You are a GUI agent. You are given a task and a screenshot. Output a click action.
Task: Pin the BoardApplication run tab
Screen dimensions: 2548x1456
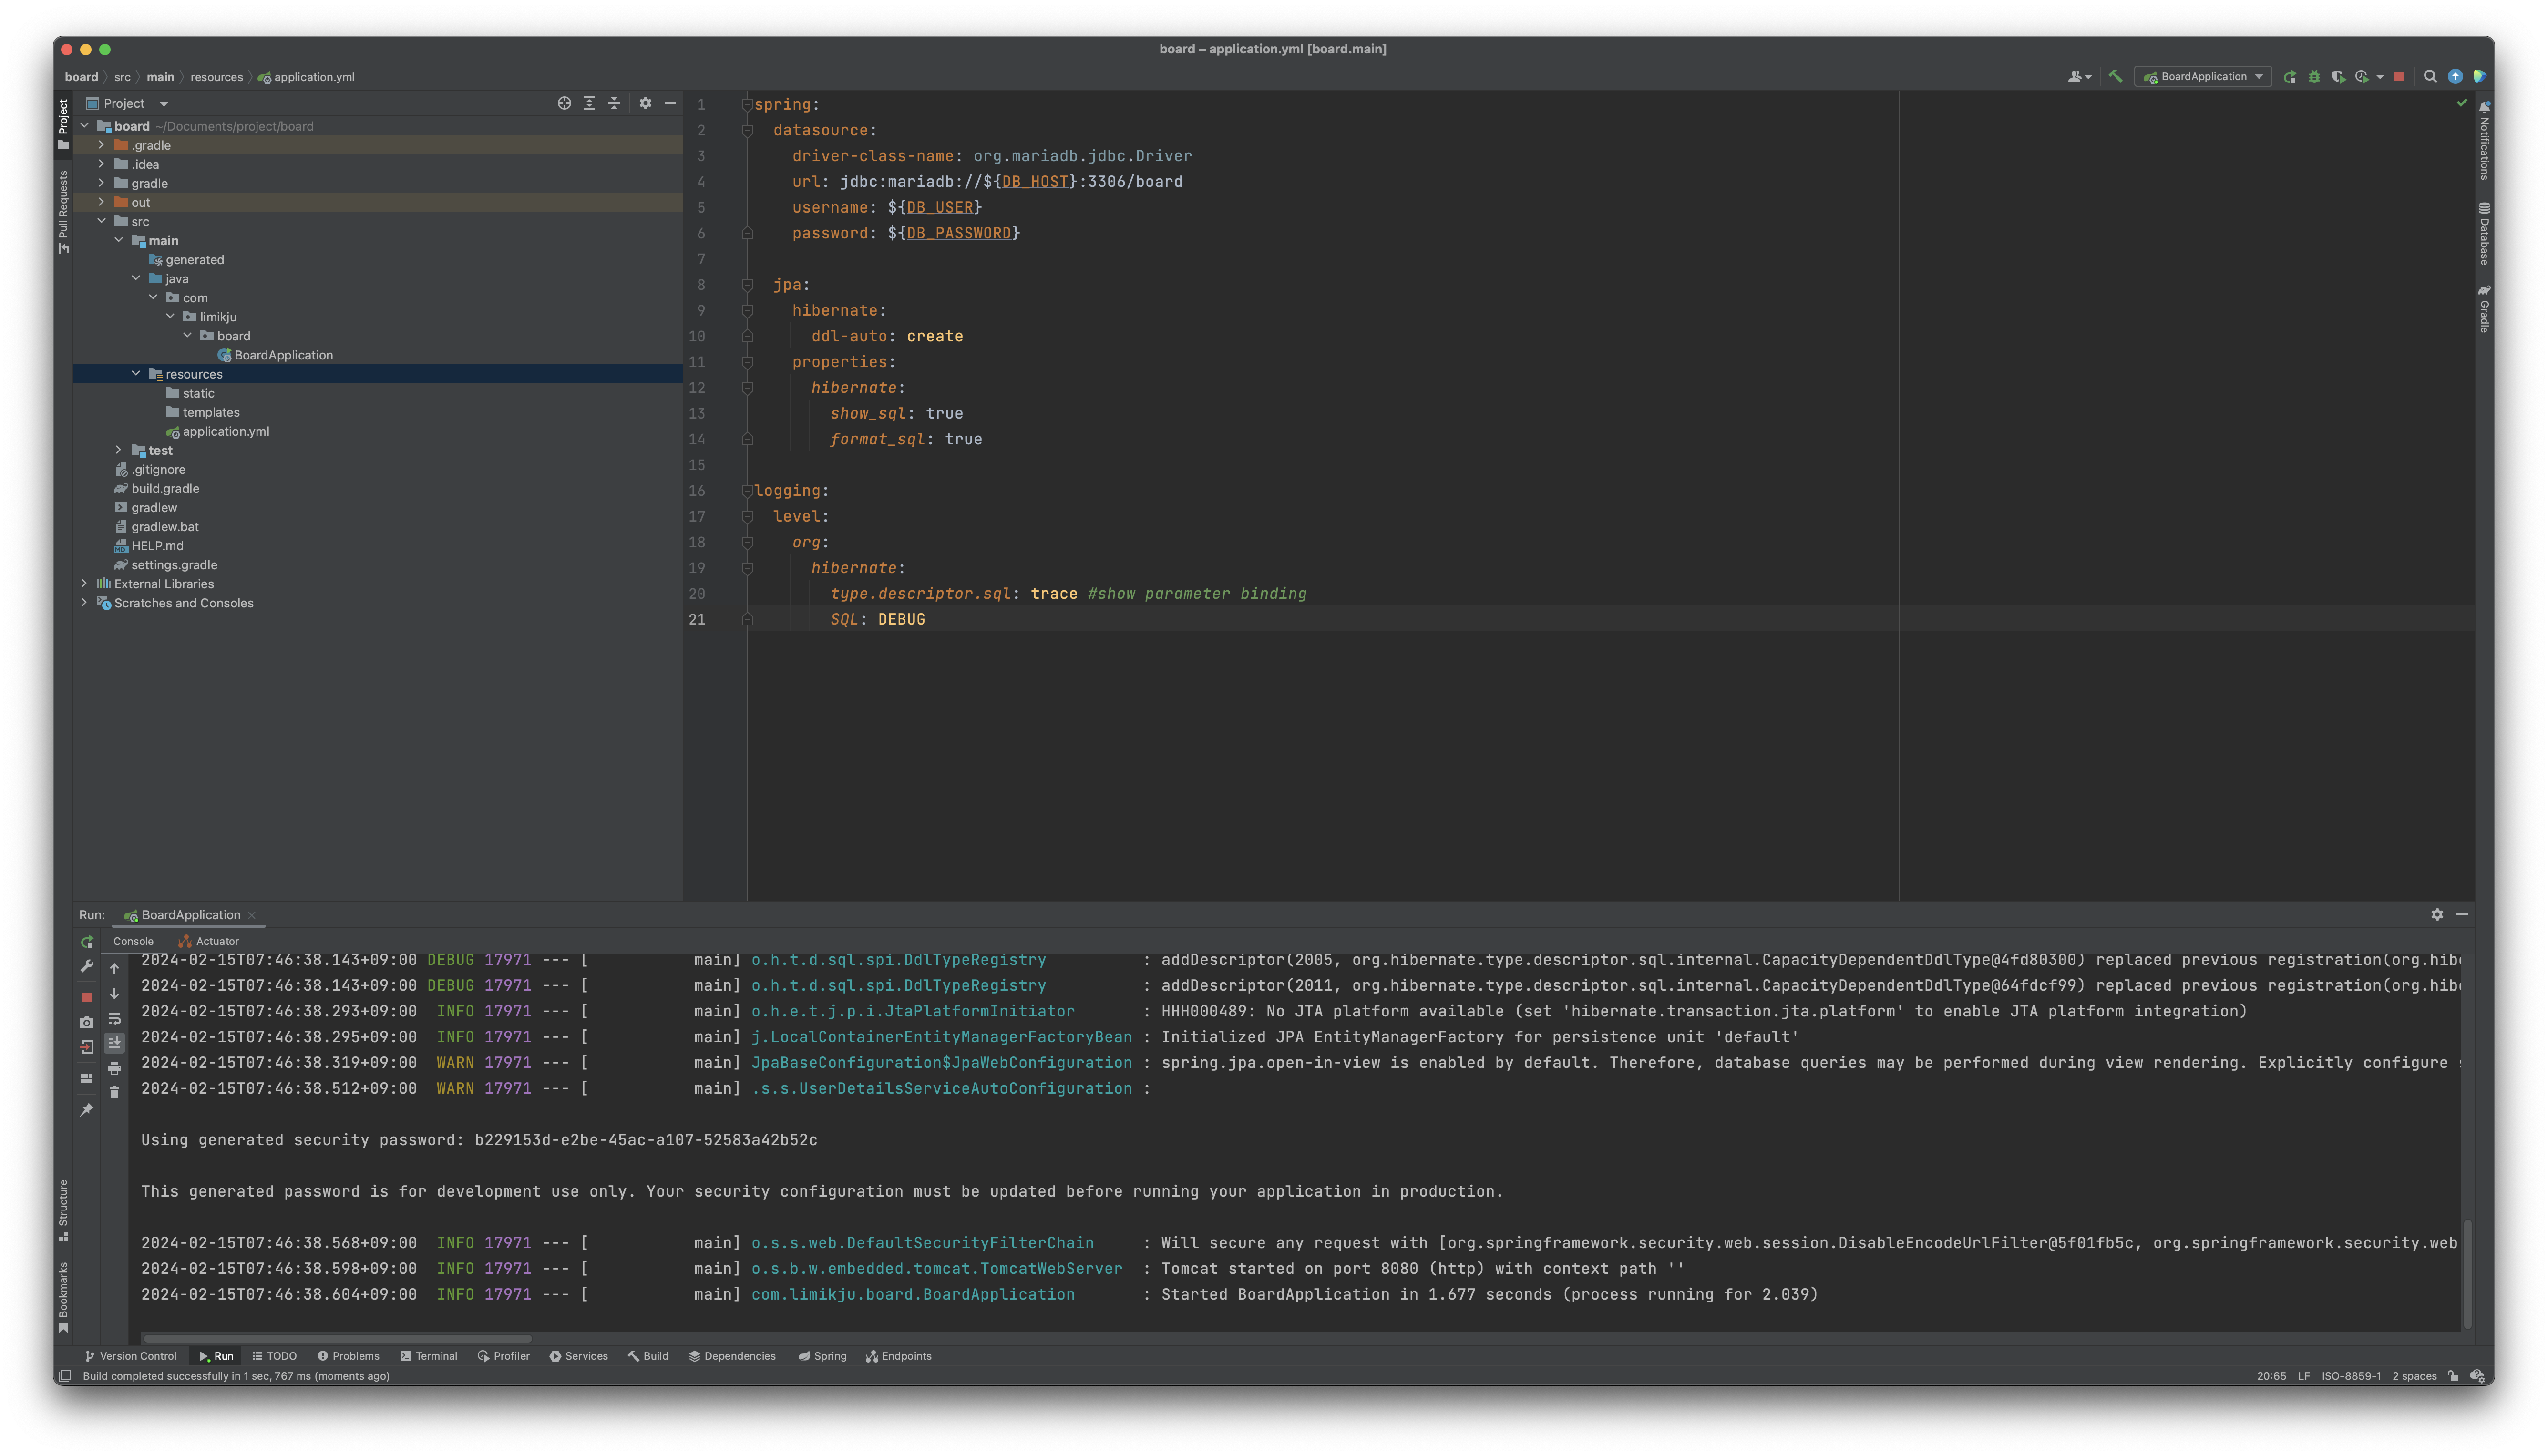pyautogui.click(x=87, y=1109)
